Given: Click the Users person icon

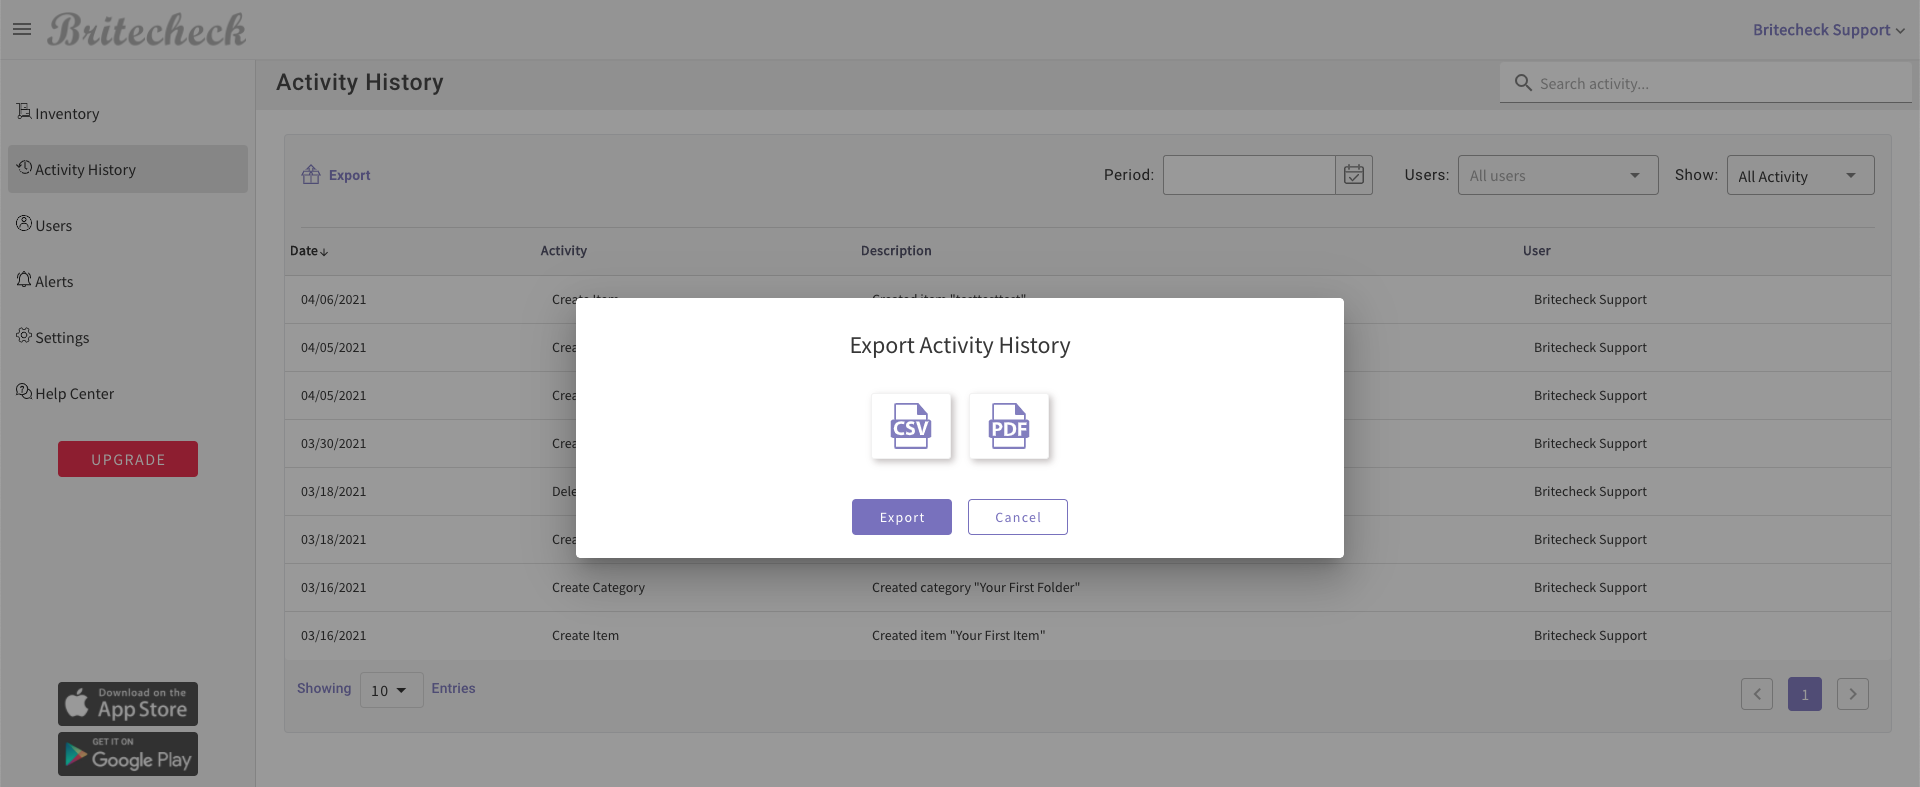Looking at the screenshot, I should (24, 223).
